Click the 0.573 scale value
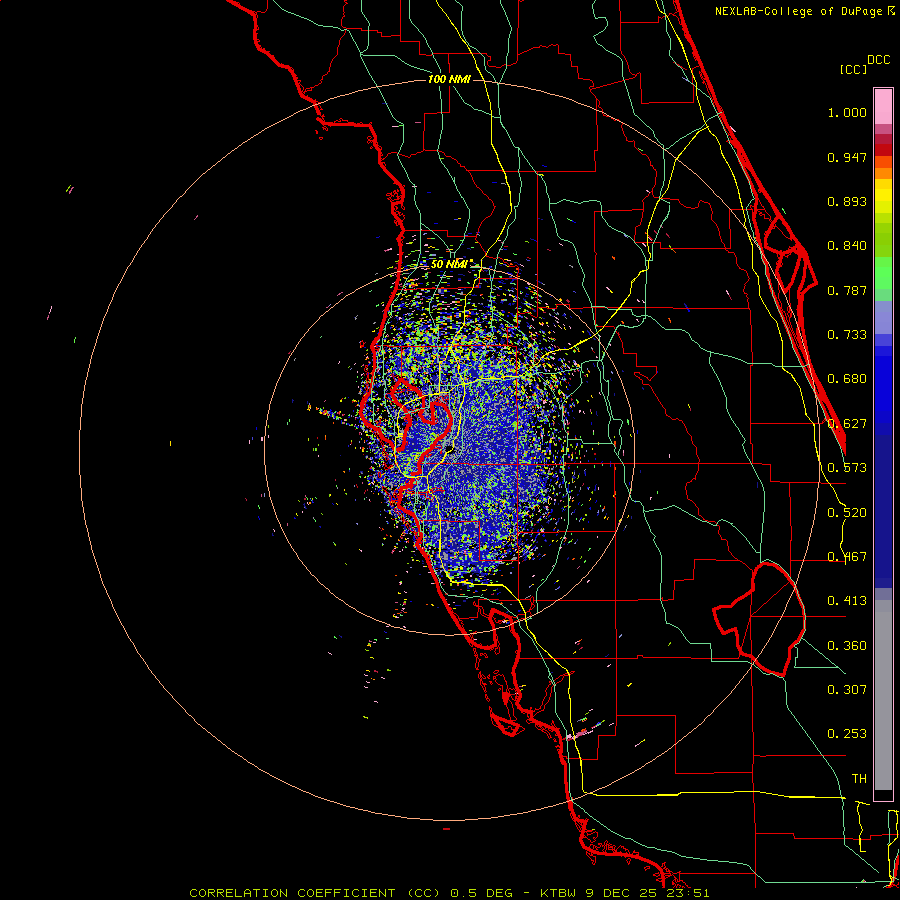Viewport: 900px width, 900px height. pos(847,468)
